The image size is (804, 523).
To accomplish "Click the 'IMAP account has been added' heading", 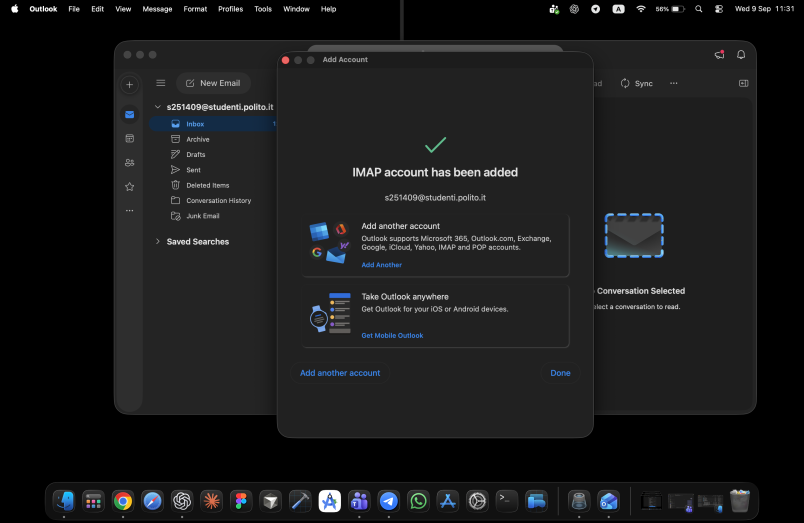I will (x=435, y=172).
